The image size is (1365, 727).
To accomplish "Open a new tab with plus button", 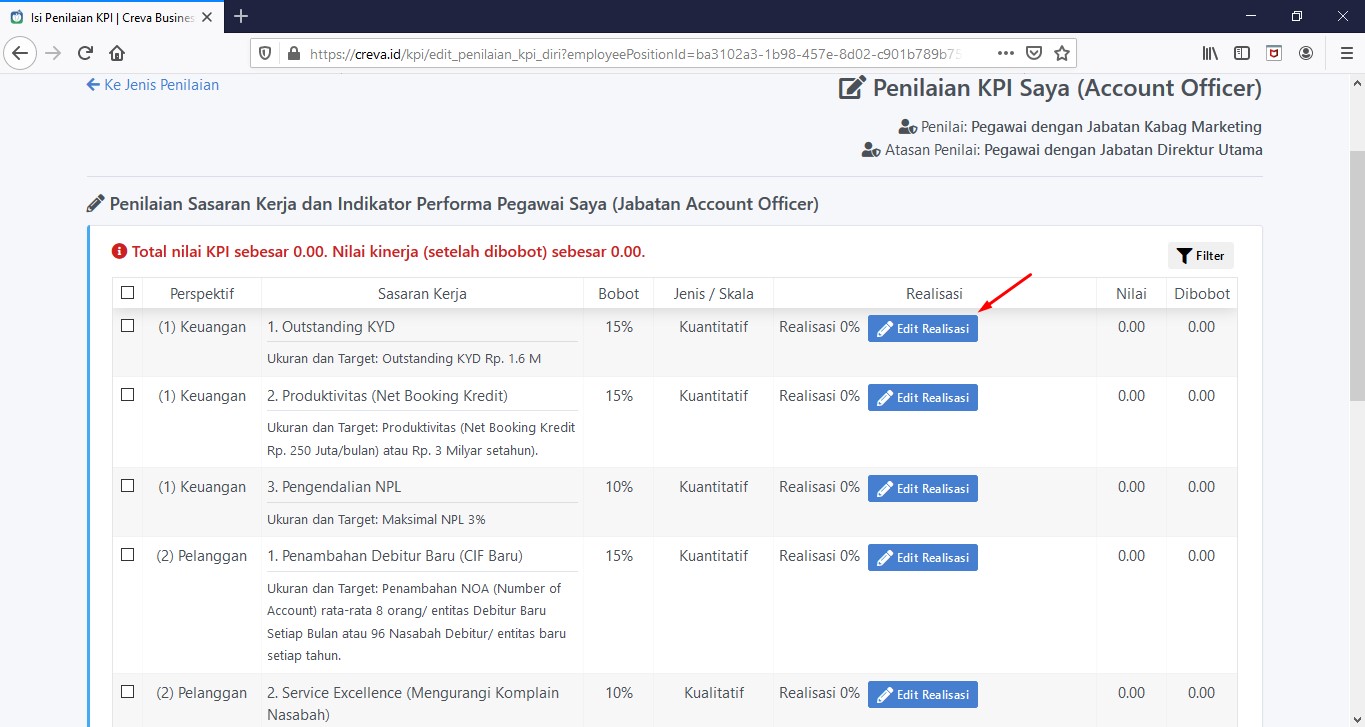I will 240,16.
